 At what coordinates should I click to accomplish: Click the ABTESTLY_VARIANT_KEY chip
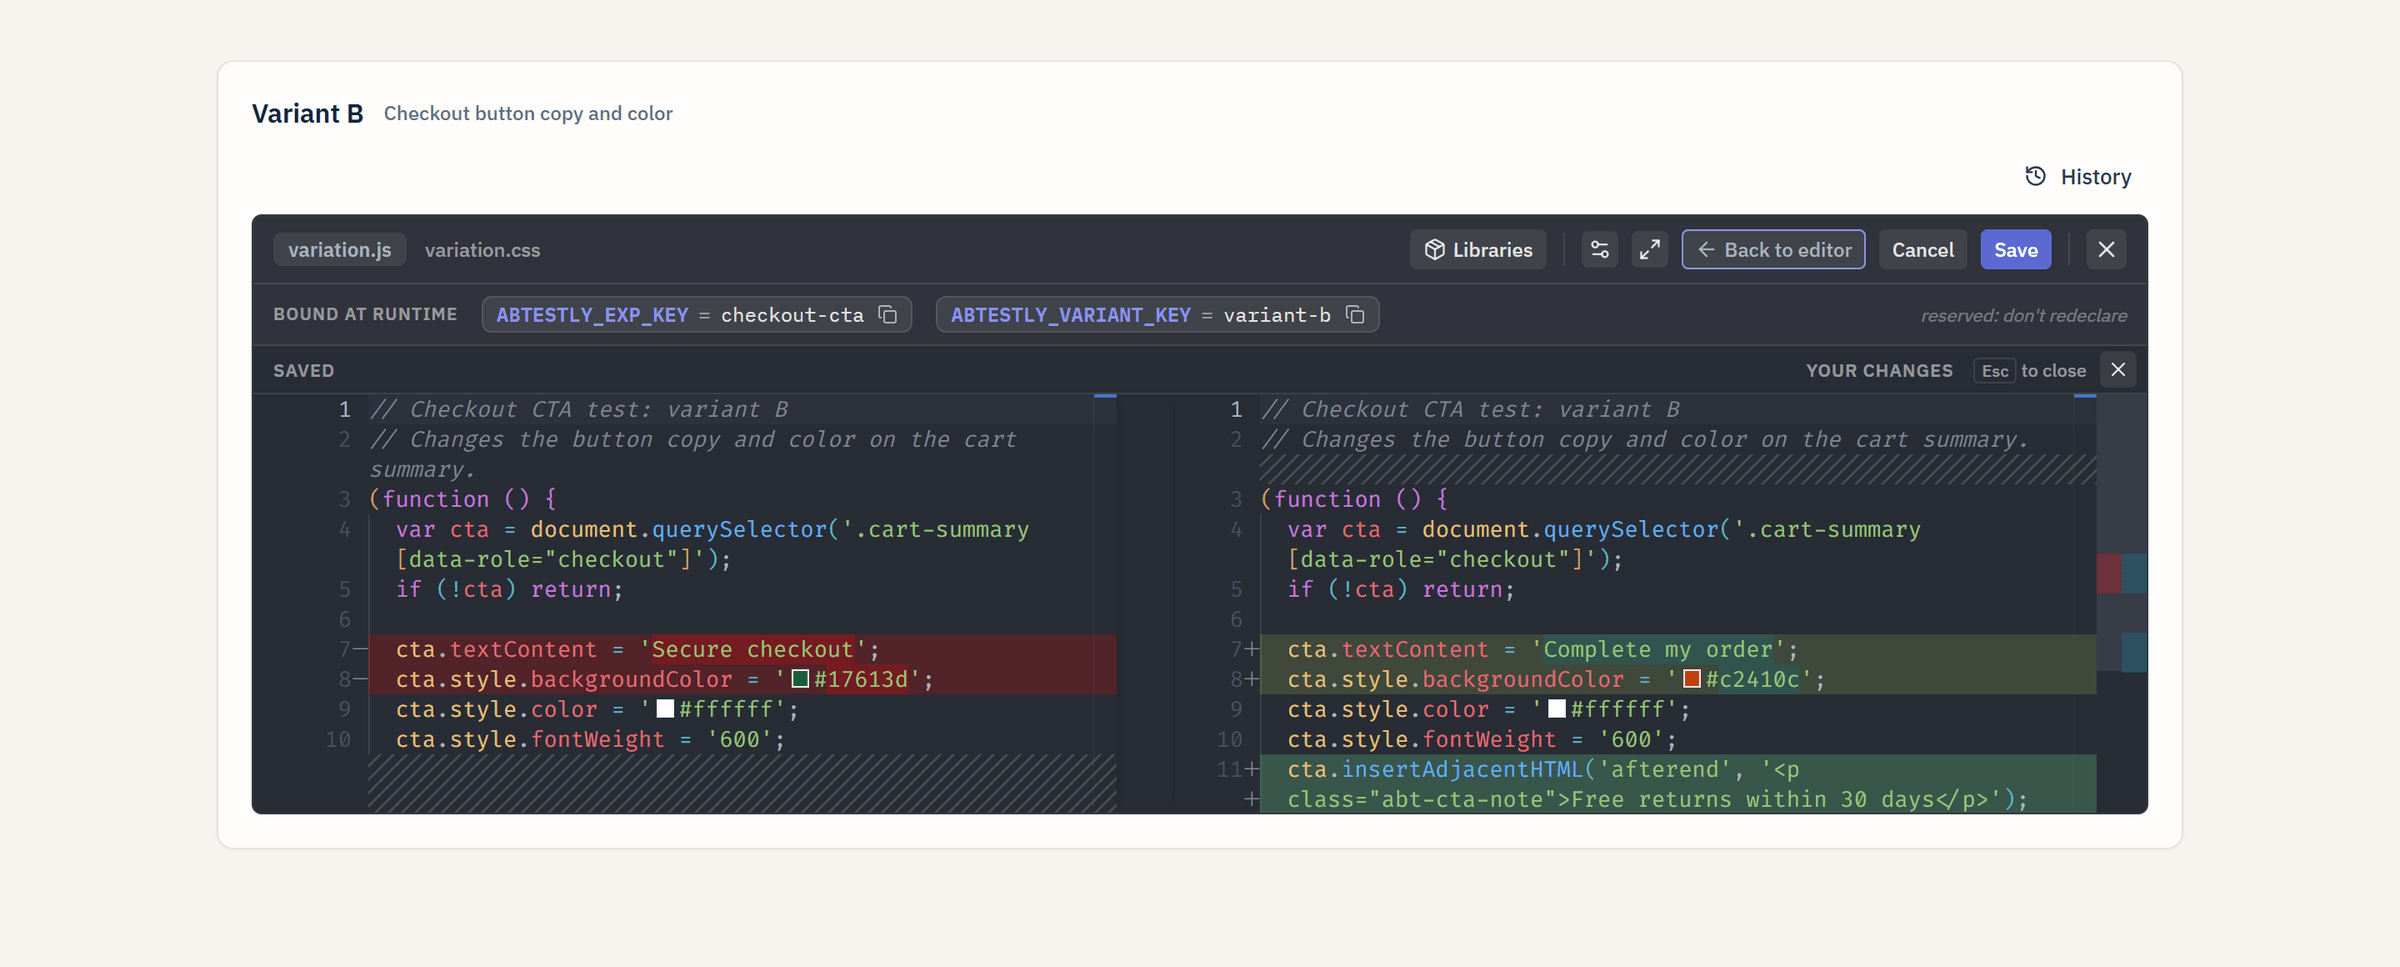pos(1157,315)
